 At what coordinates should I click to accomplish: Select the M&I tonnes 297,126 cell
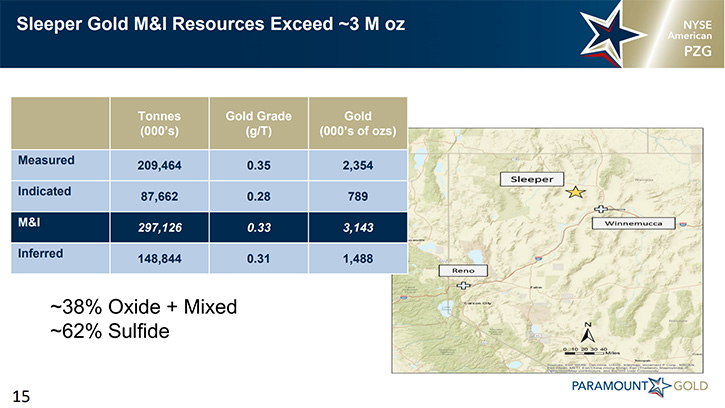(x=160, y=227)
